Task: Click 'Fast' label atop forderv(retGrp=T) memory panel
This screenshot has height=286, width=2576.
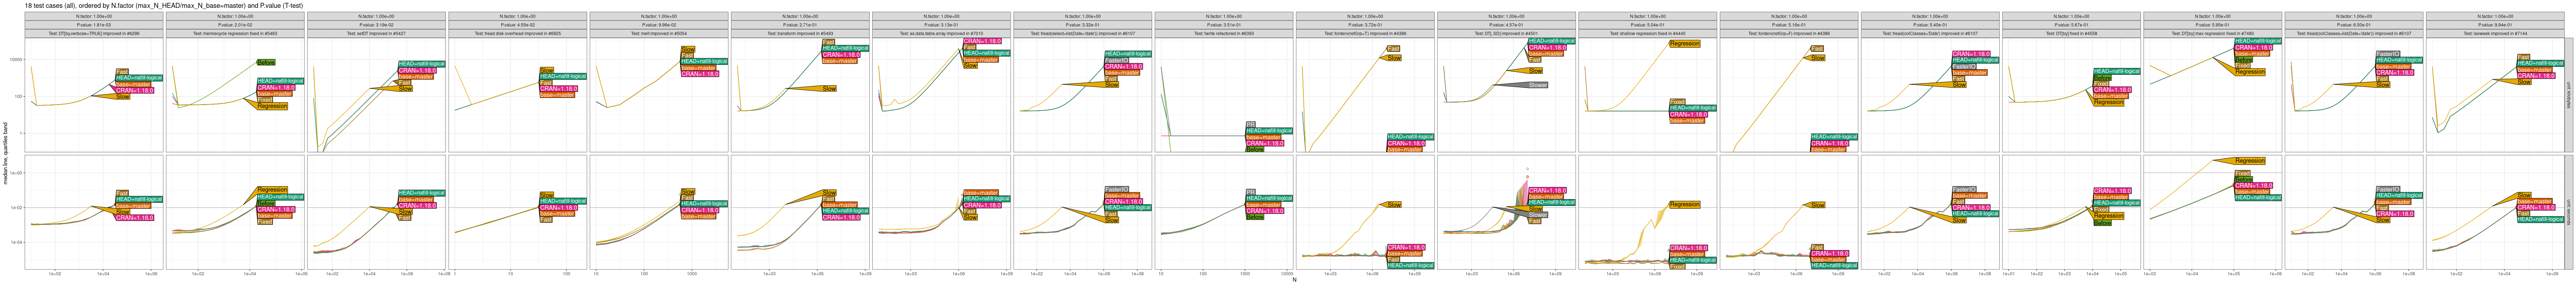Action: [1394, 48]
